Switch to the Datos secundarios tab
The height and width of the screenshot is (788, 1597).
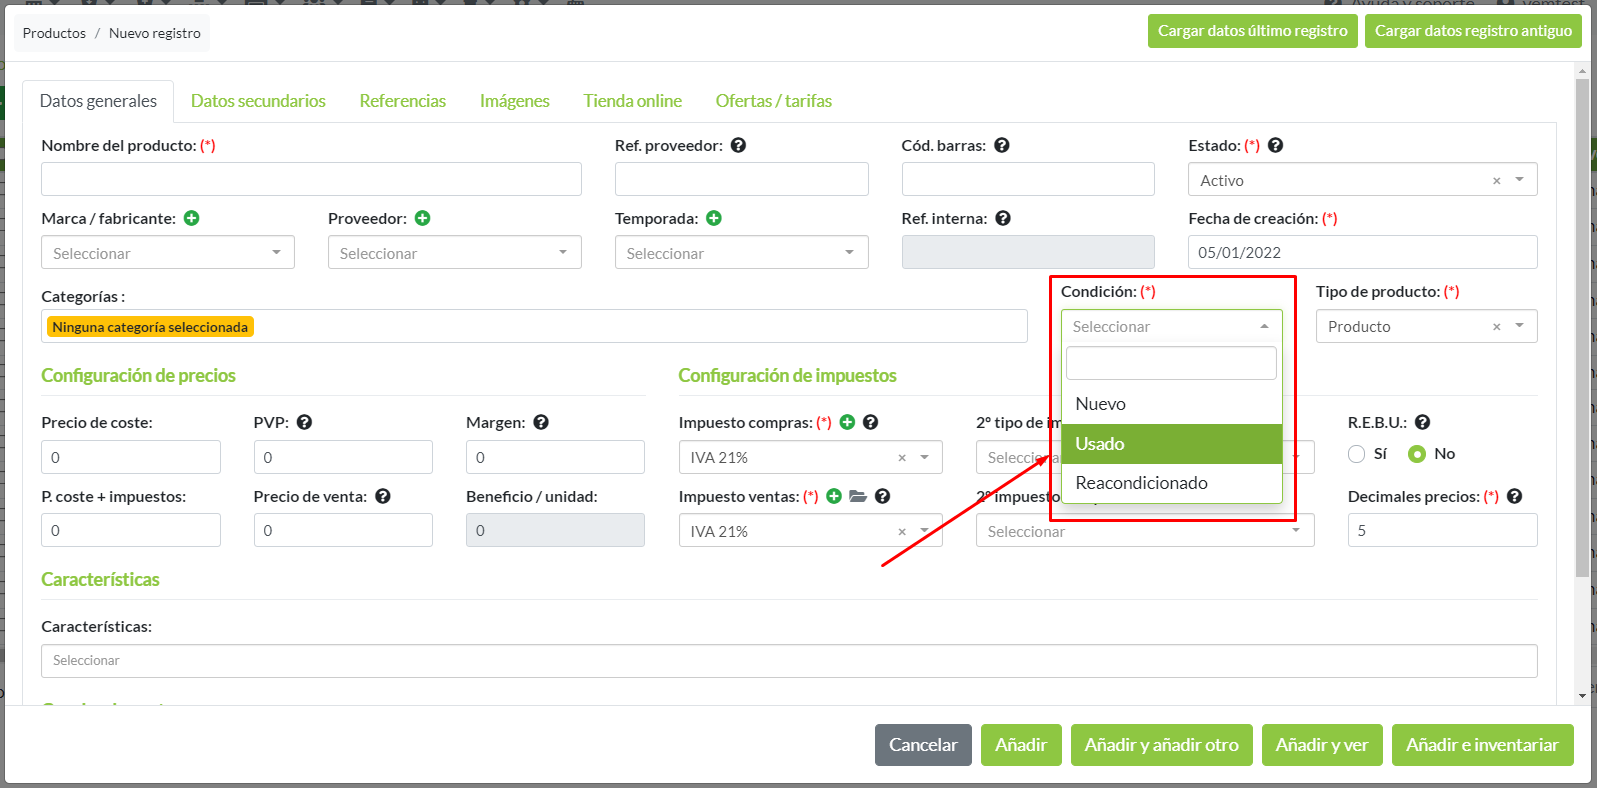258,101
